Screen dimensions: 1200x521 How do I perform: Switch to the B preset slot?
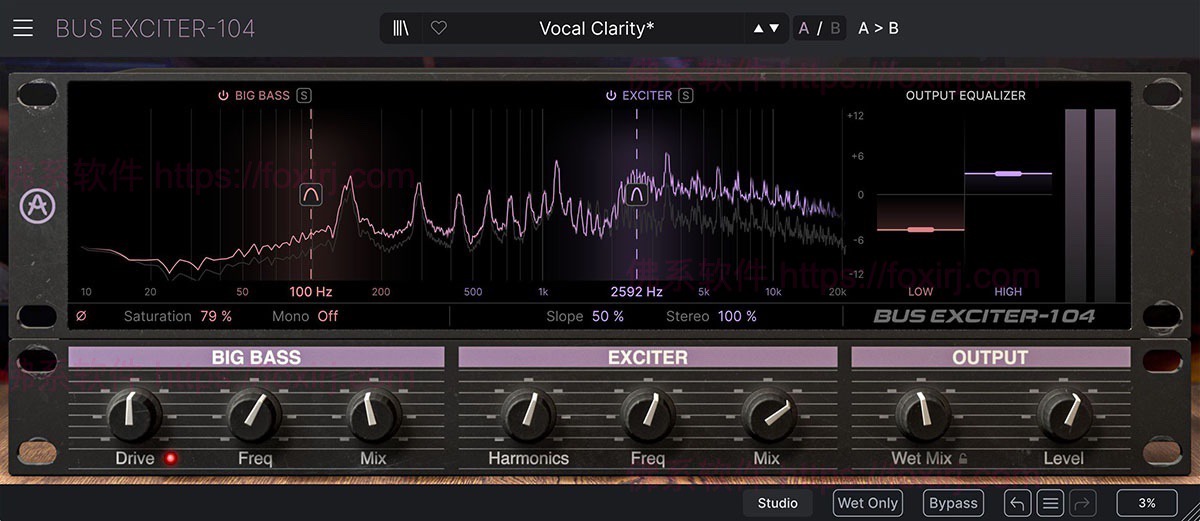click(835, 28)
